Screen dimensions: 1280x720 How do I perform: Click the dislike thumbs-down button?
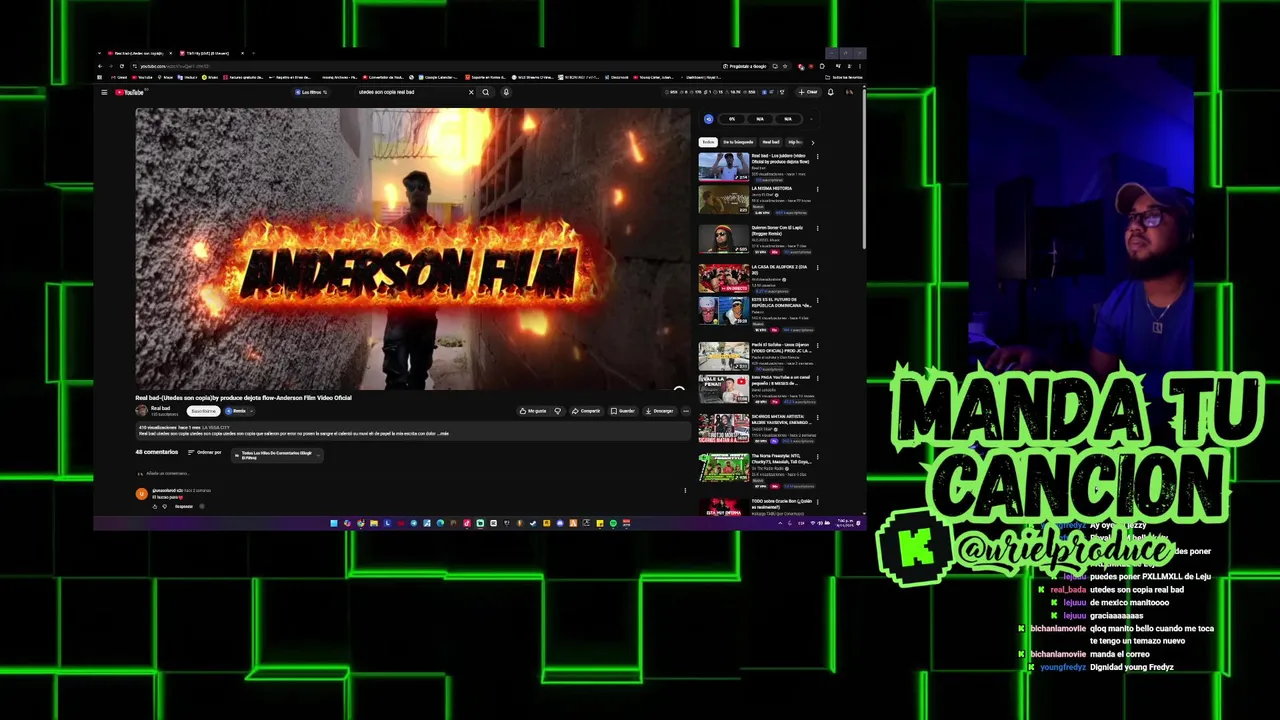pos(558,411)
